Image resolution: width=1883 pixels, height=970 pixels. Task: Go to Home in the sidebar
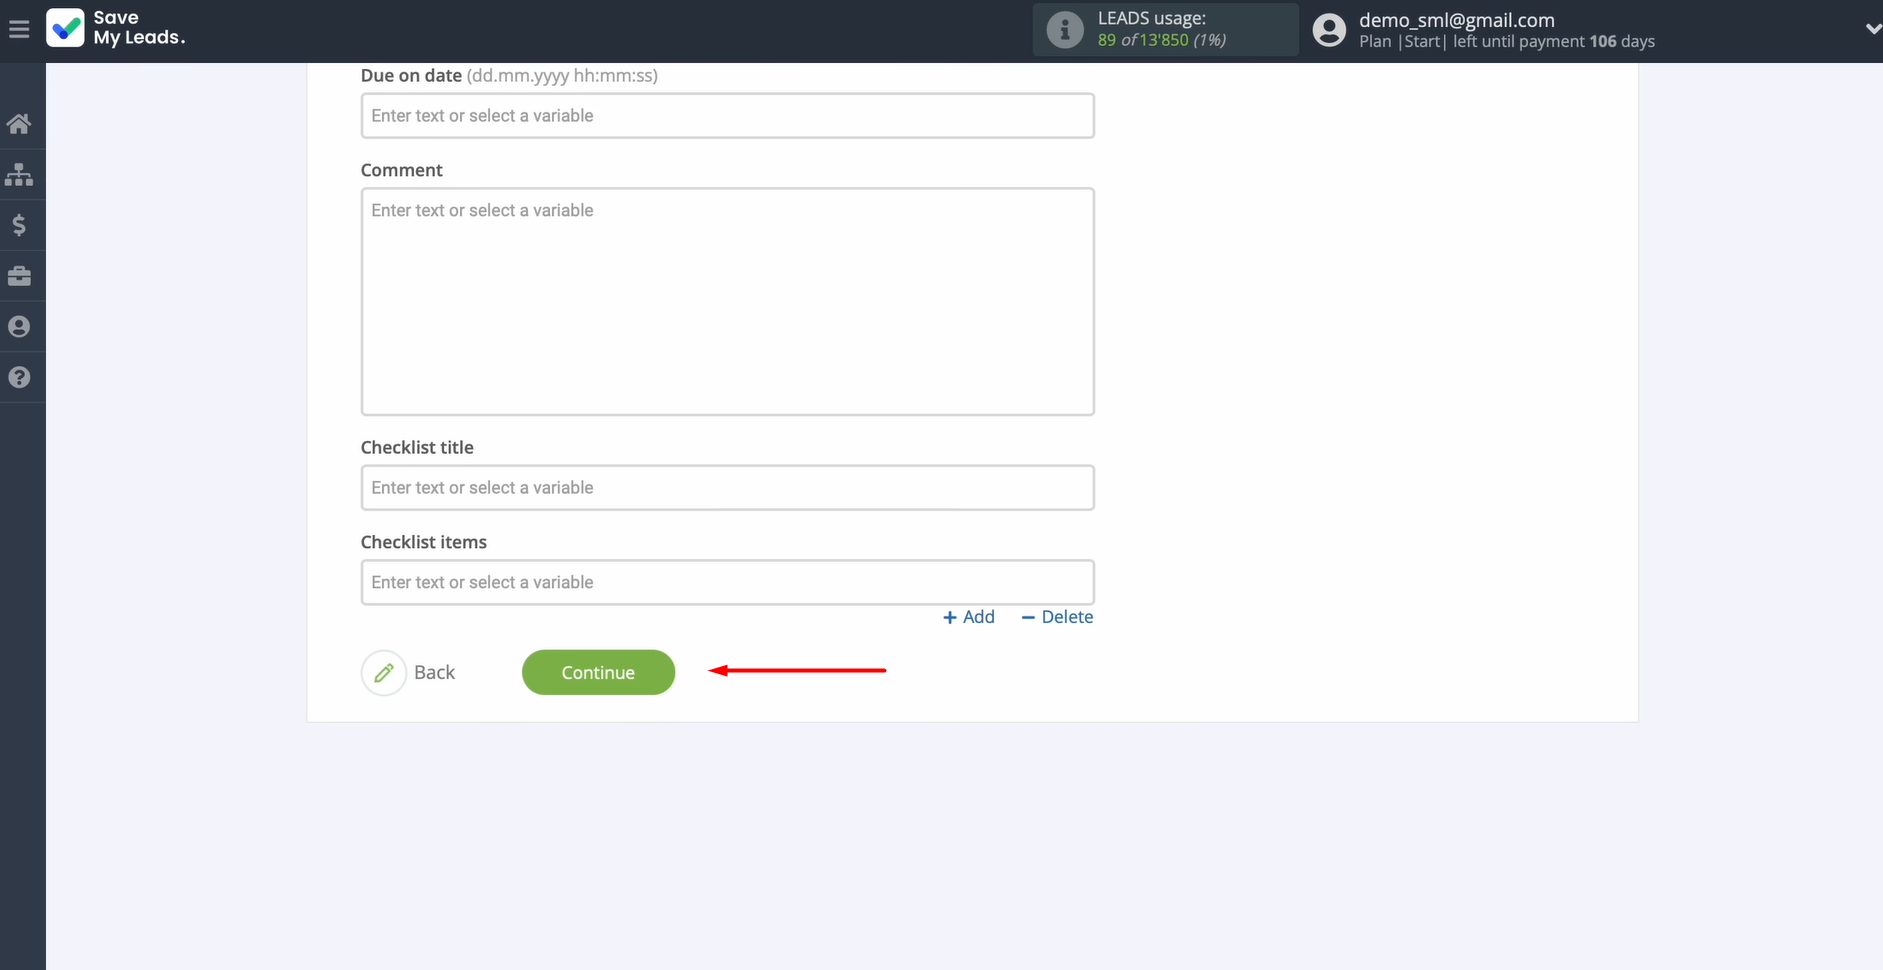(x=19, y=124)
